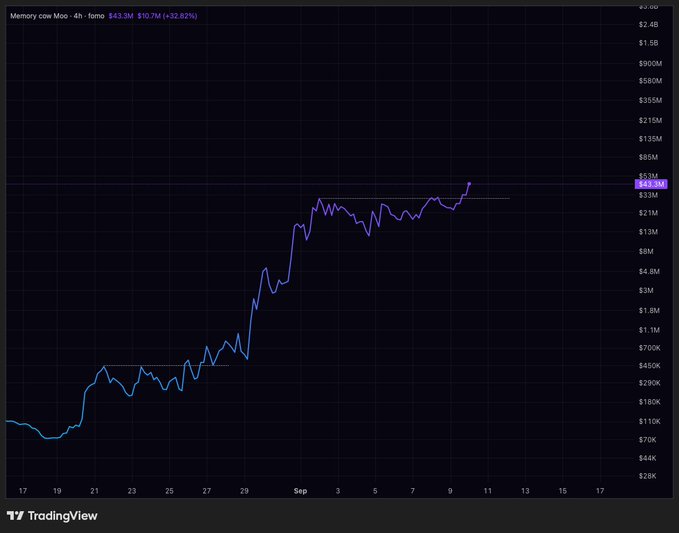Click the 21 date label on the time axis
The width and height of the screenshot is (679, 533).
pyautogui.click(x=94, y=491)
